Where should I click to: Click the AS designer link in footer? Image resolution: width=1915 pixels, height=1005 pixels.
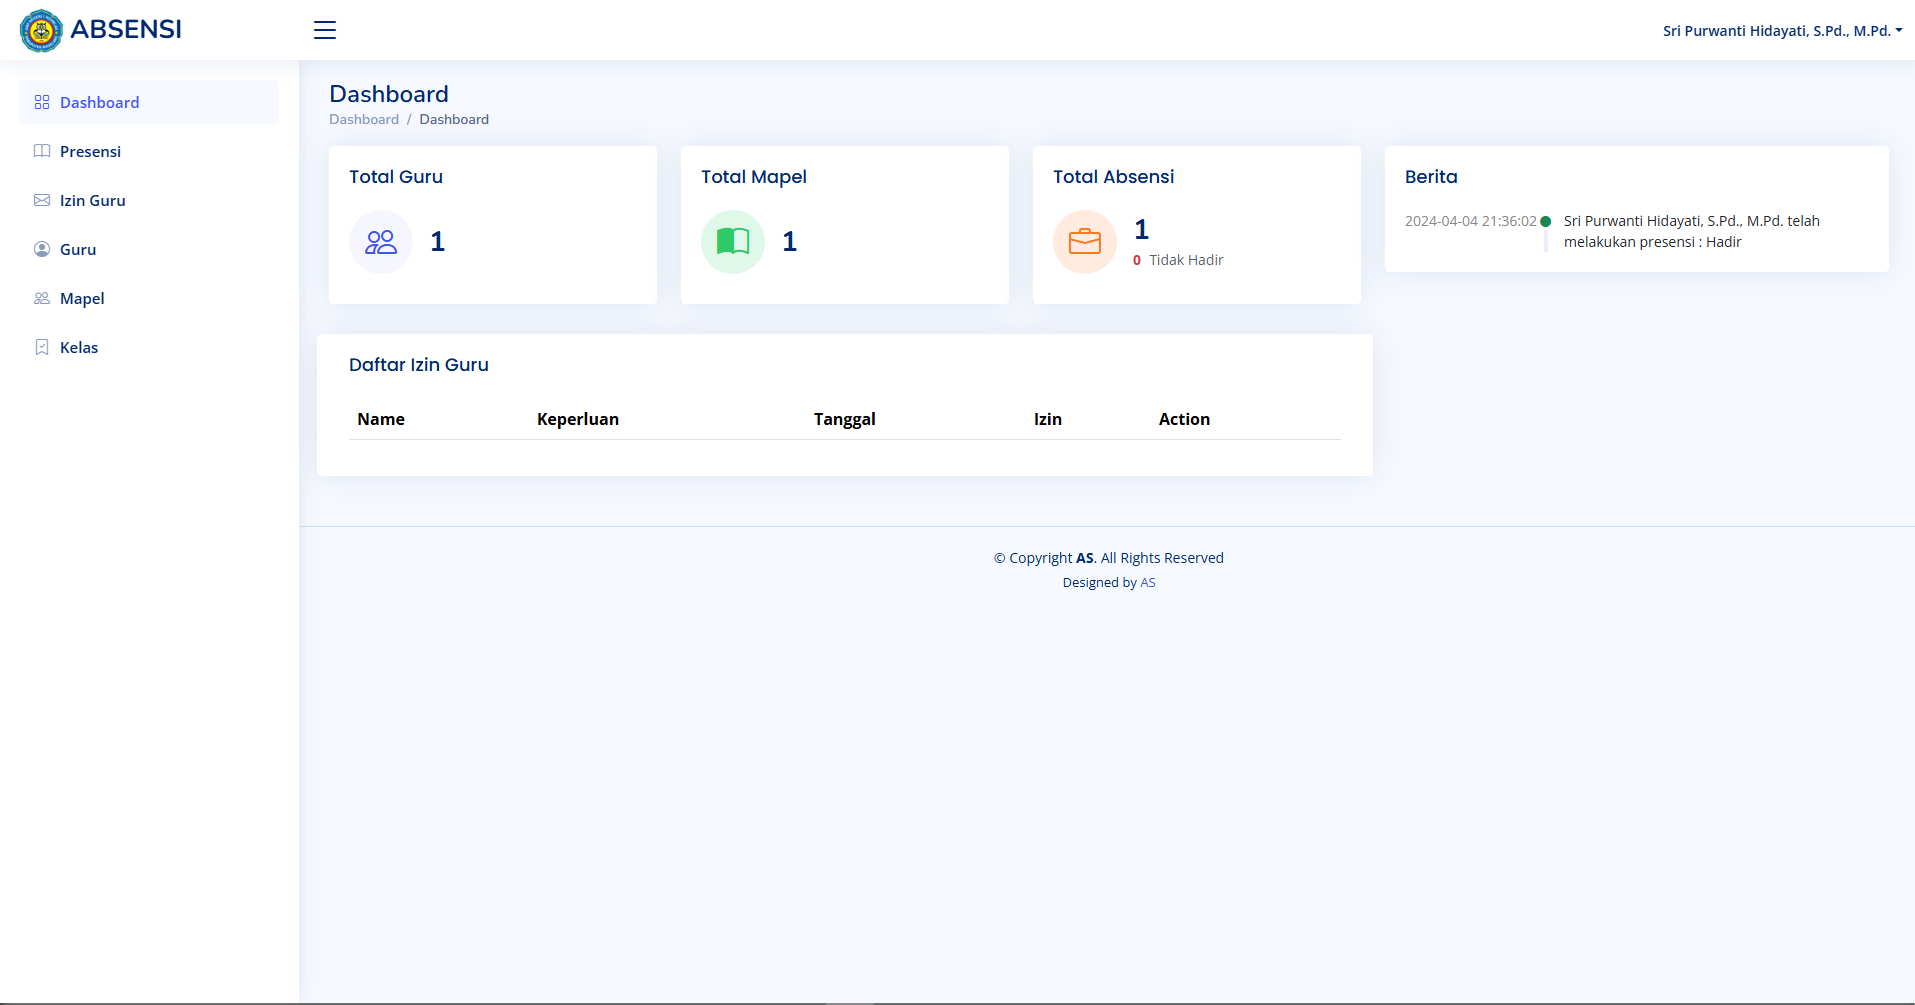pos(1148,583)
